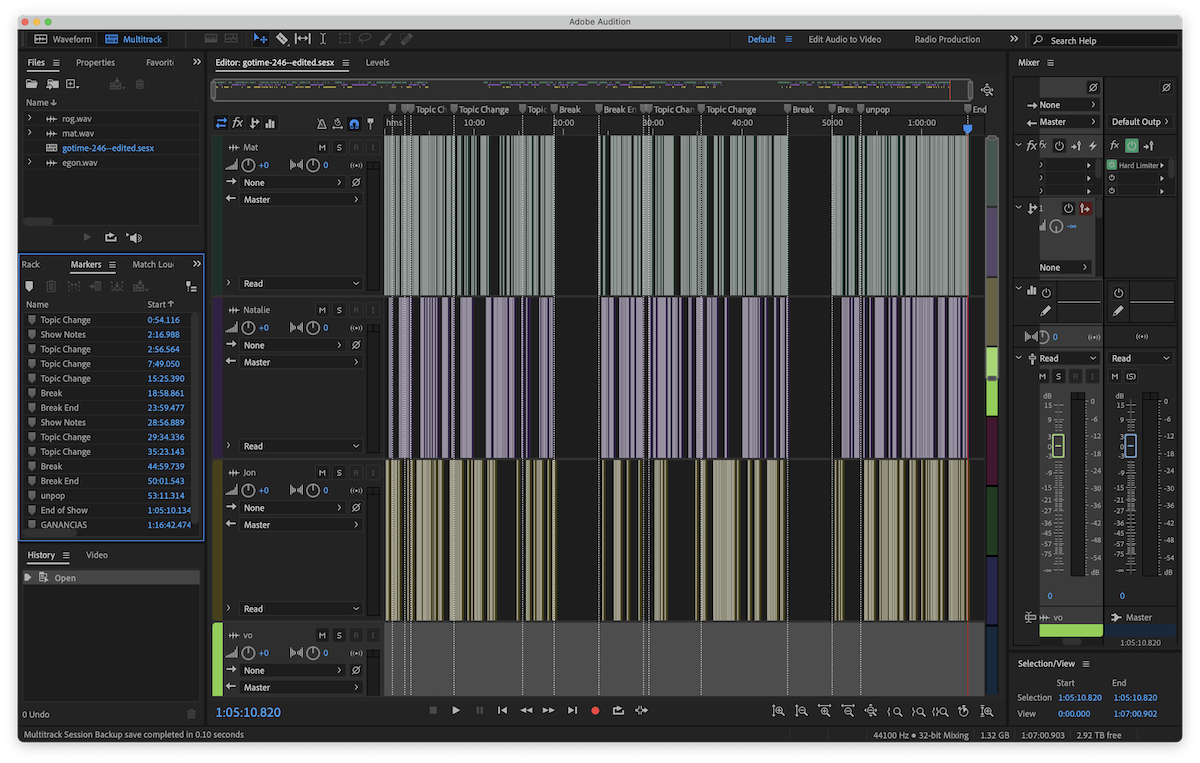1200x763 pixels.
Task: Switch to Waveform view
Action: [63, 39]
